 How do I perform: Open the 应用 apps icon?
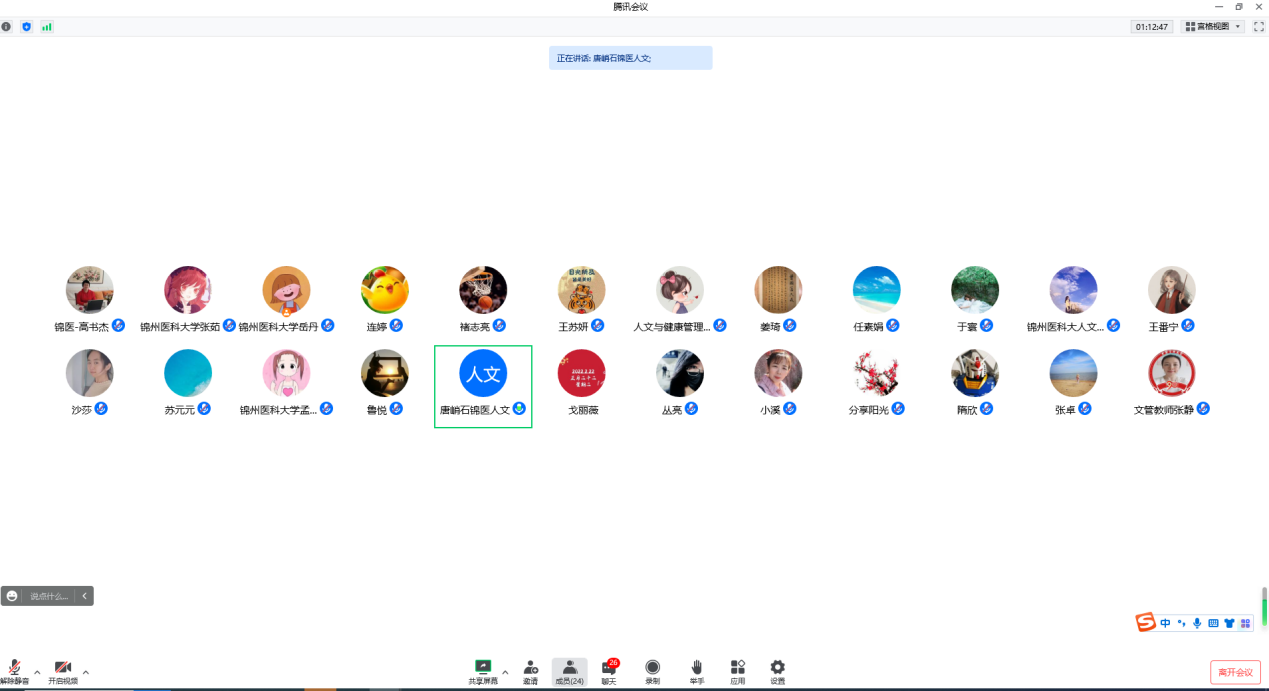pyautogui.click(x=737, y=671)
